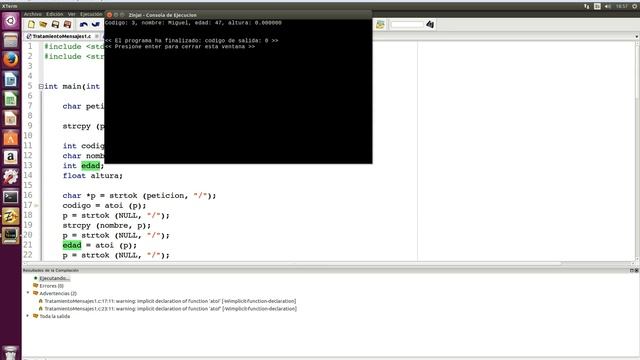The image size is (640, 360).
Task: Switch to Zinjai dock icon
Action: [11, 216]
